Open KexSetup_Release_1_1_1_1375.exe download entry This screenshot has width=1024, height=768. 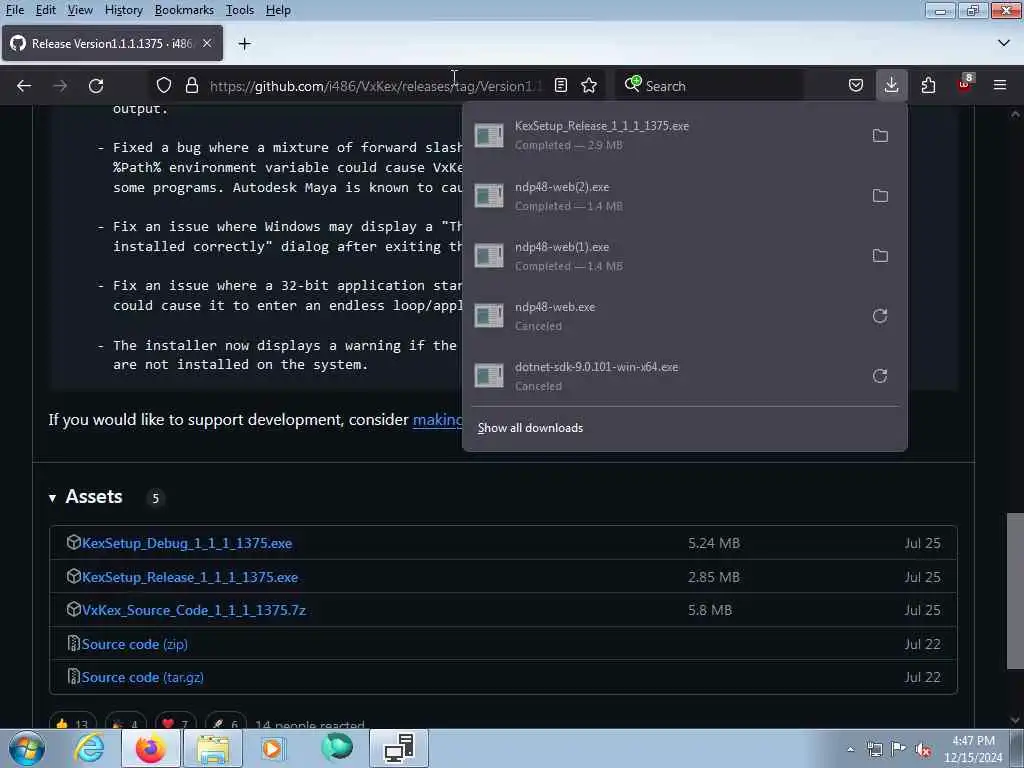coord(663,135)
